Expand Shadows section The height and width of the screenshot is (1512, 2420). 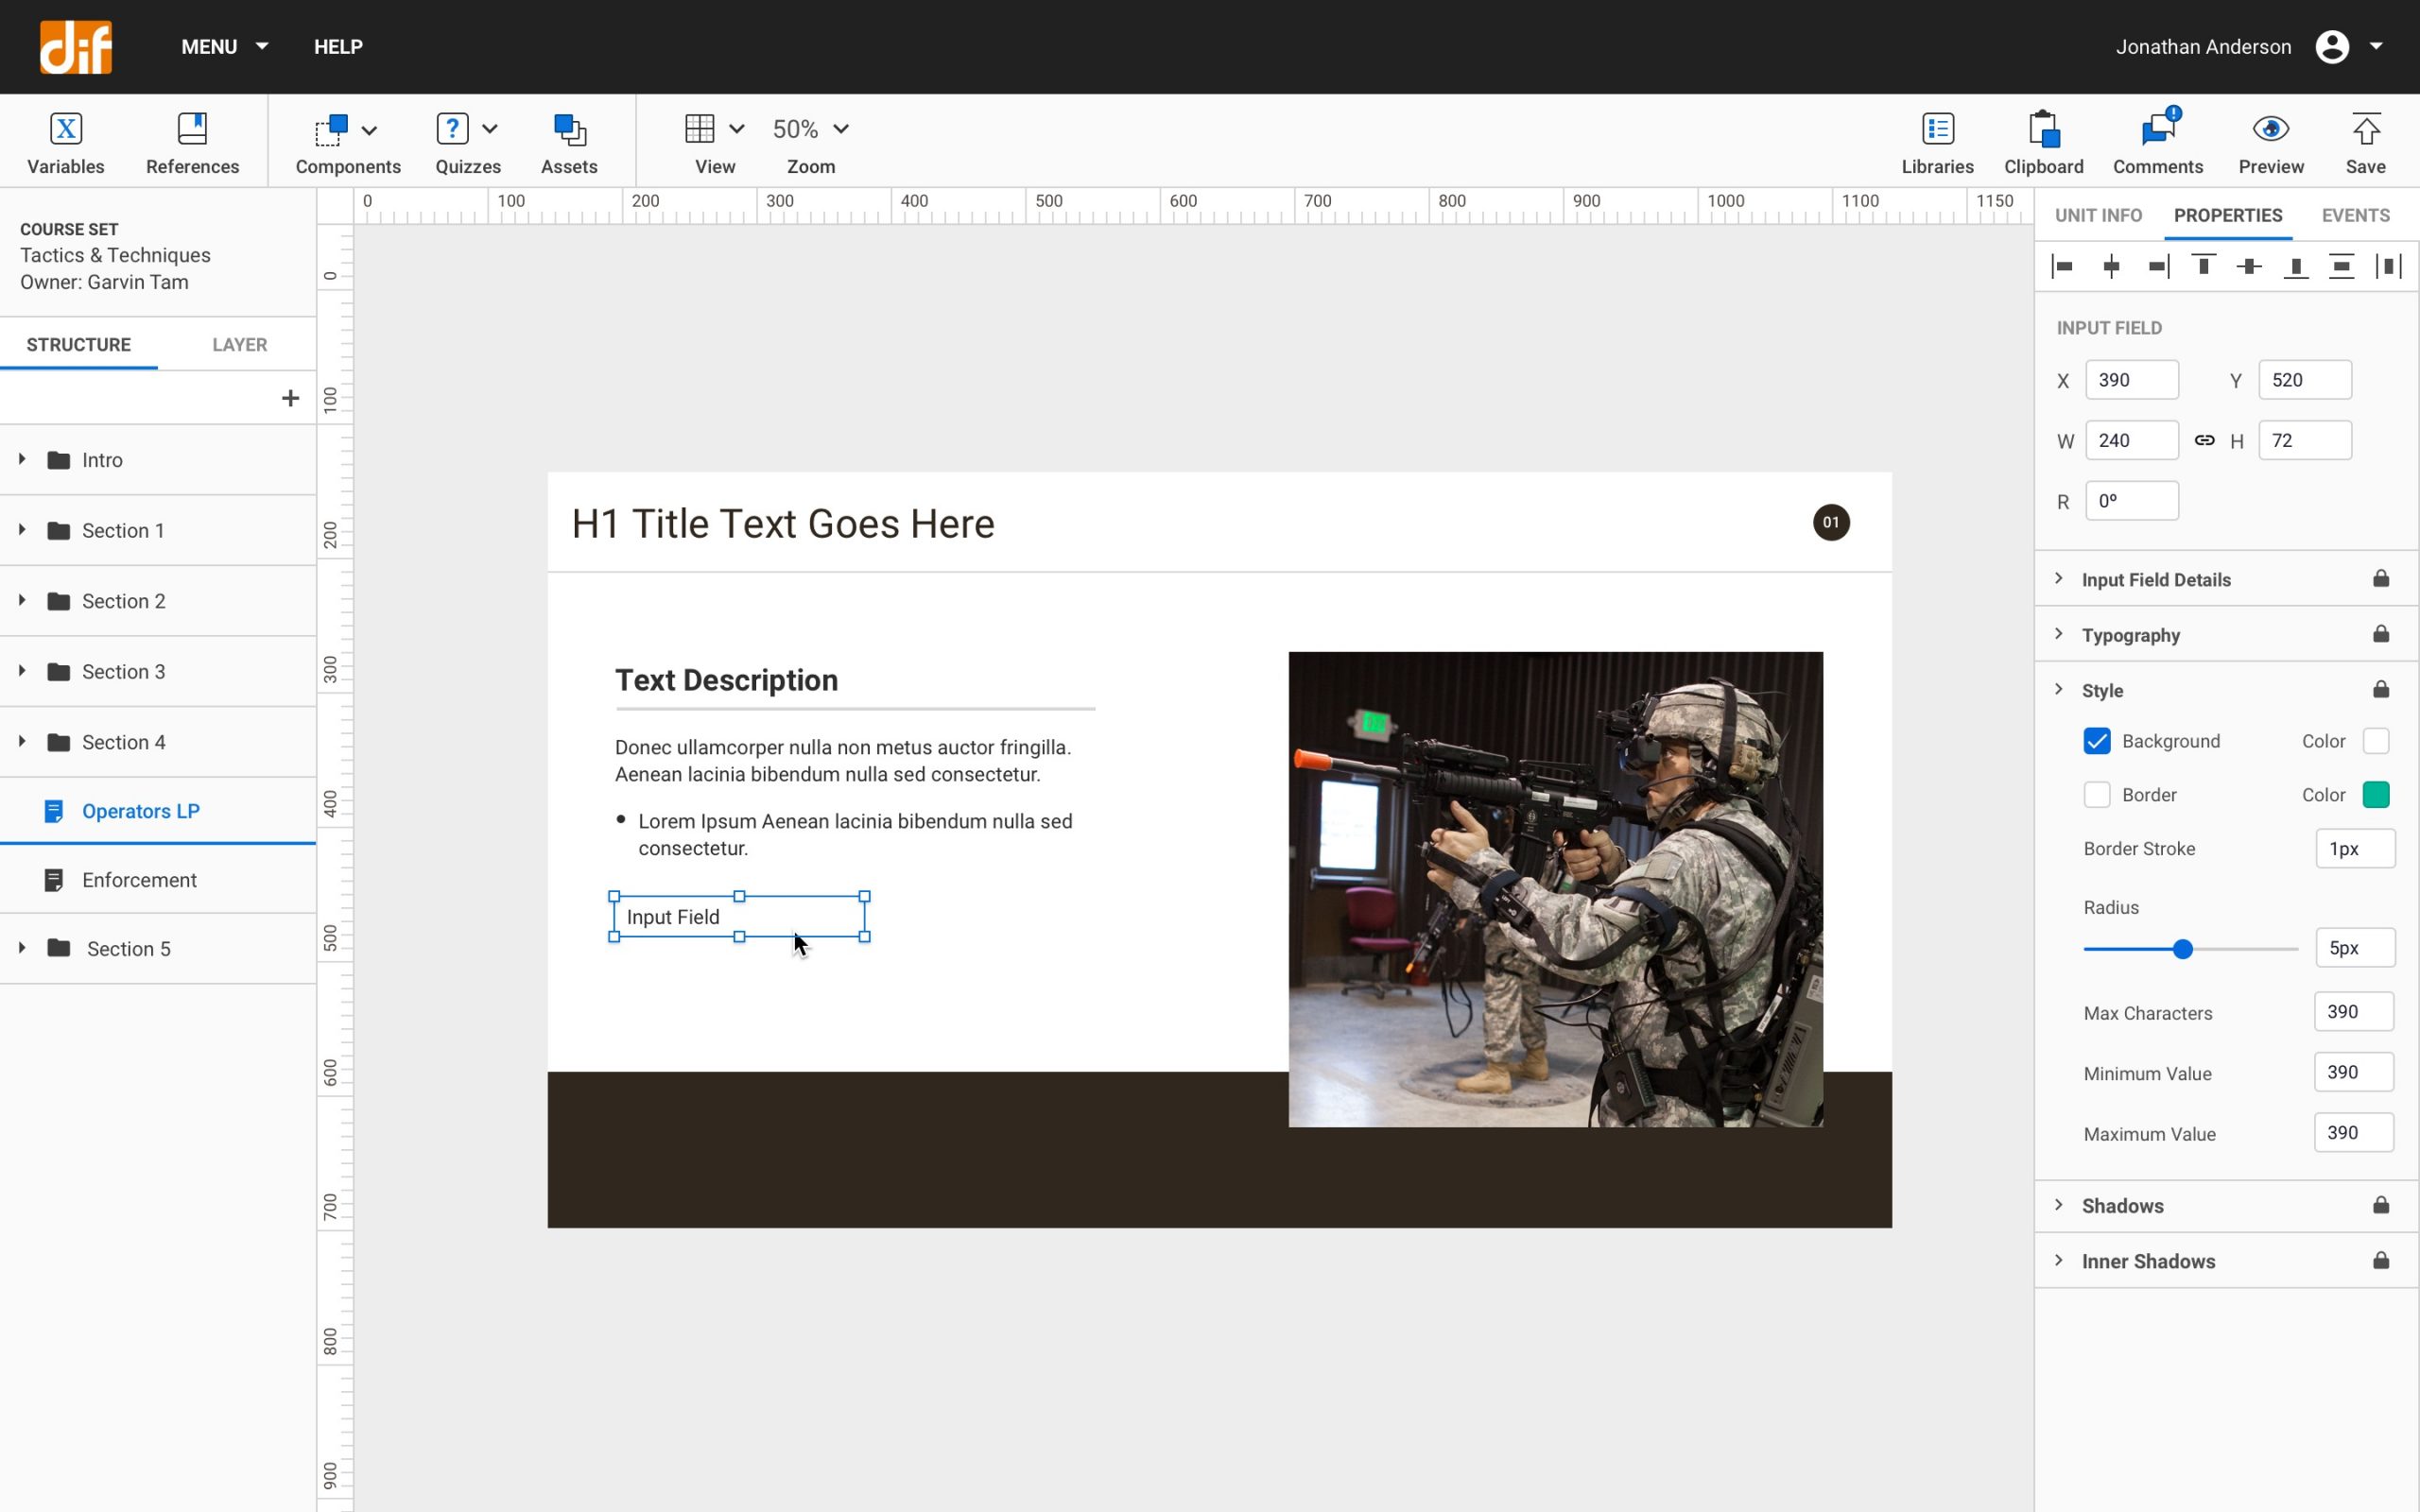[x=2061, y=1204]
